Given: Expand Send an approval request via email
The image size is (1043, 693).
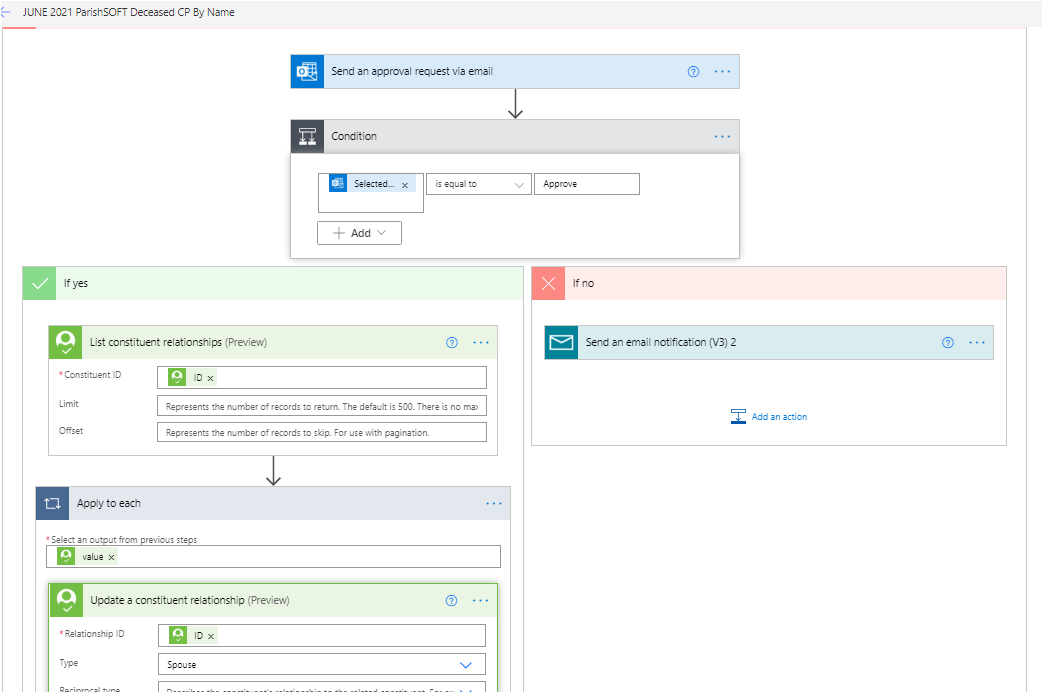Looking at the screenshot, I should tap(515, 71).
